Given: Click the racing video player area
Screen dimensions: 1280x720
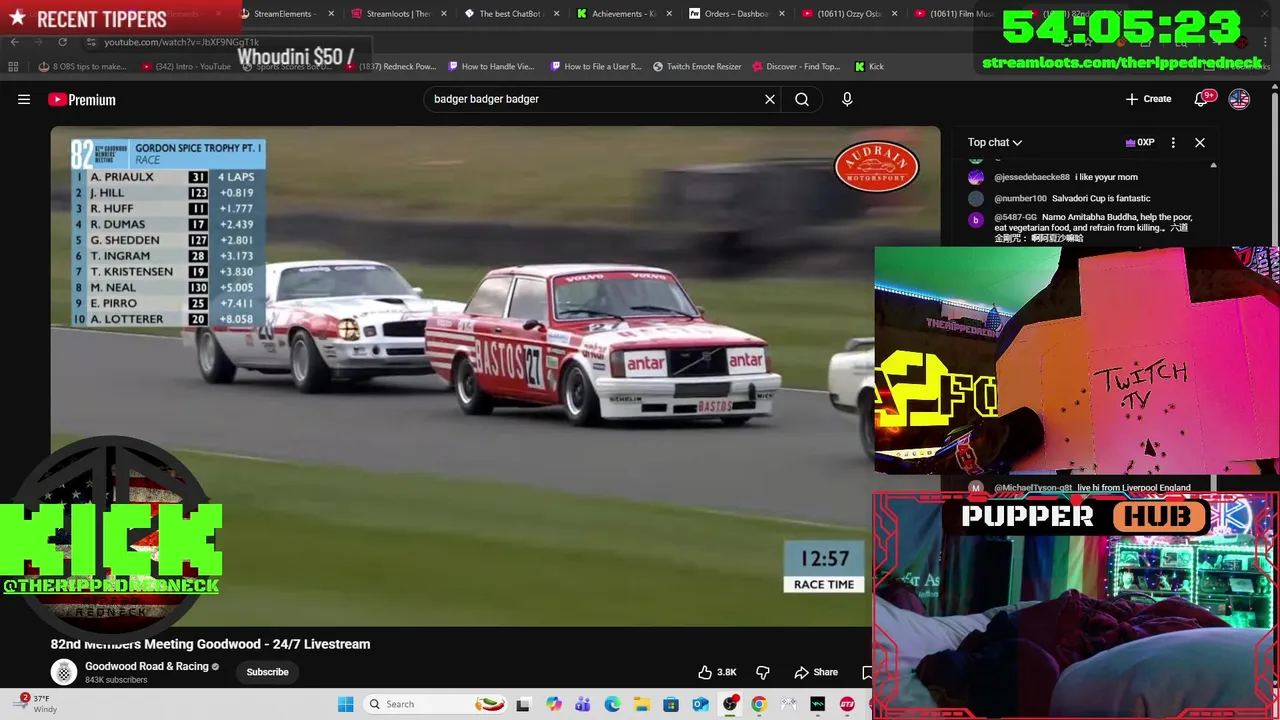Looking at the screenshot, I should pos(495,376).
